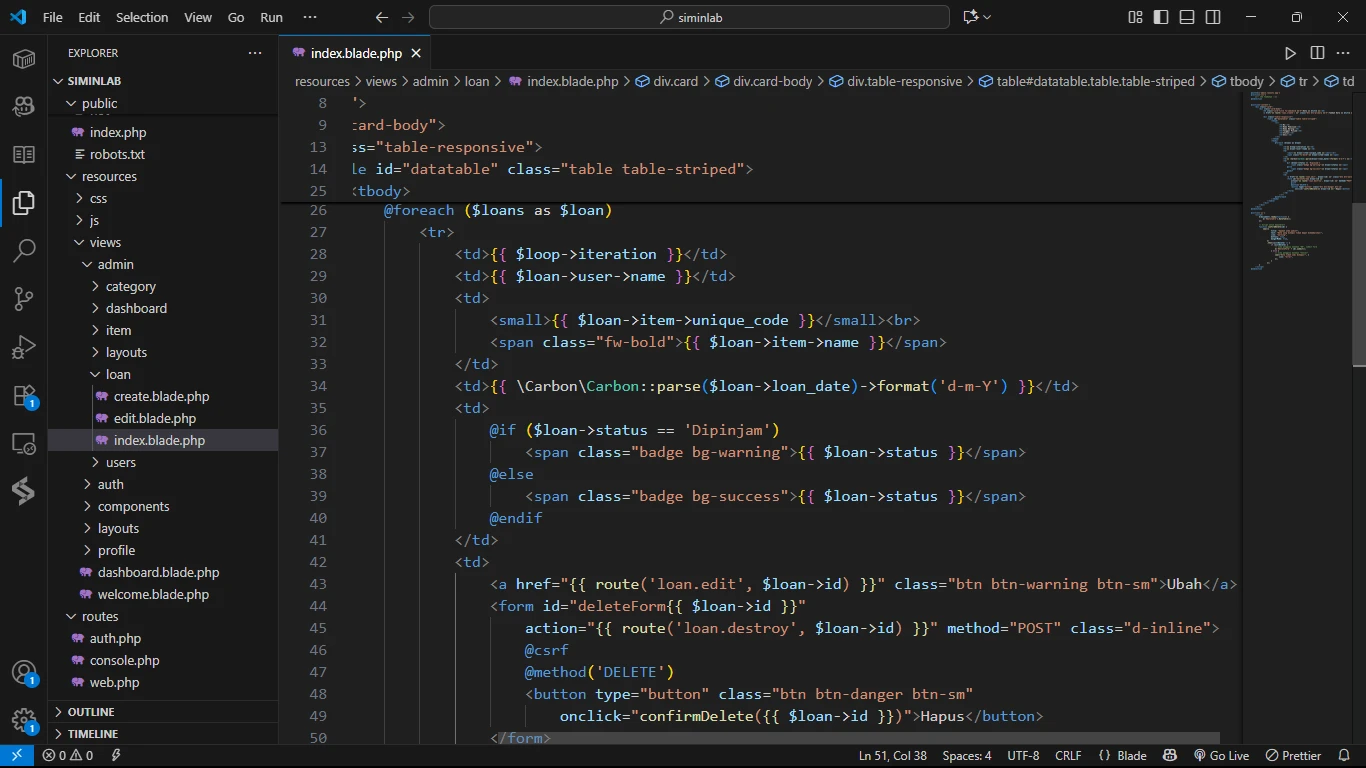Open the Selection menu
Image resolution: width=1366 pixels, height=768 pixels.
pyautogui.click(x=142, y=17)
